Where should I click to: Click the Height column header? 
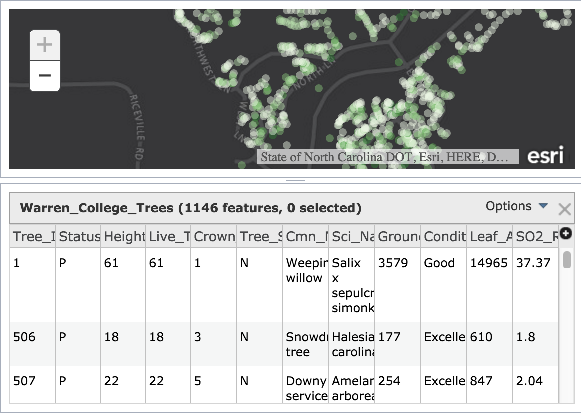click(x=123, y=236)
